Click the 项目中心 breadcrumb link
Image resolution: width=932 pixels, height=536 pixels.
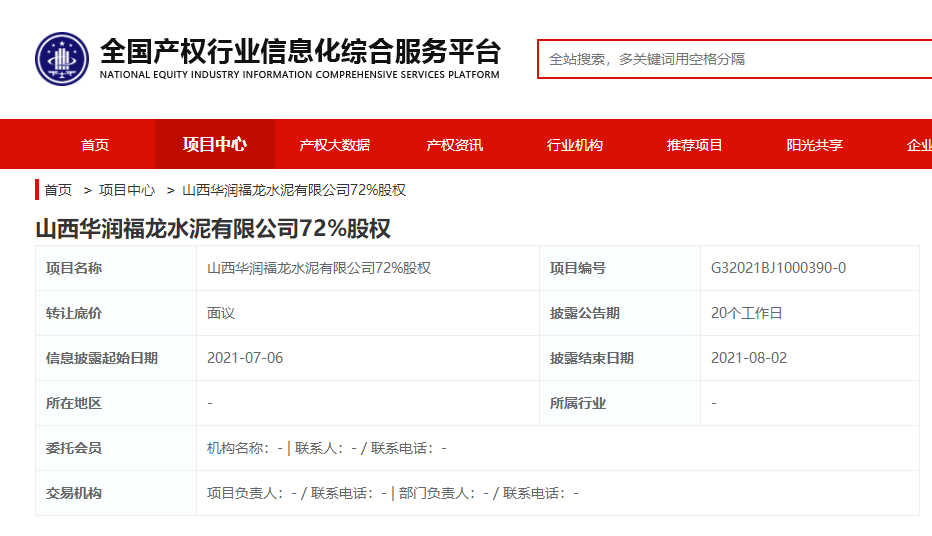(x=127, y=190)
